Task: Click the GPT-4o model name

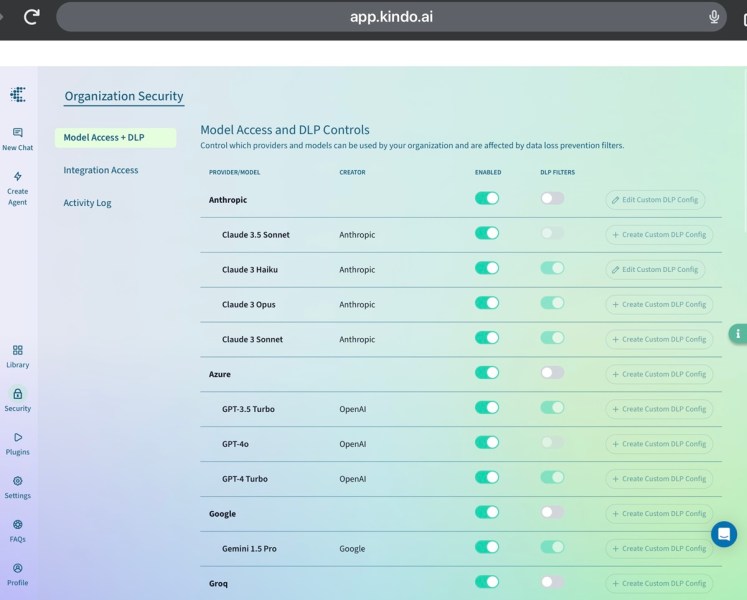Action: (235, 444)
